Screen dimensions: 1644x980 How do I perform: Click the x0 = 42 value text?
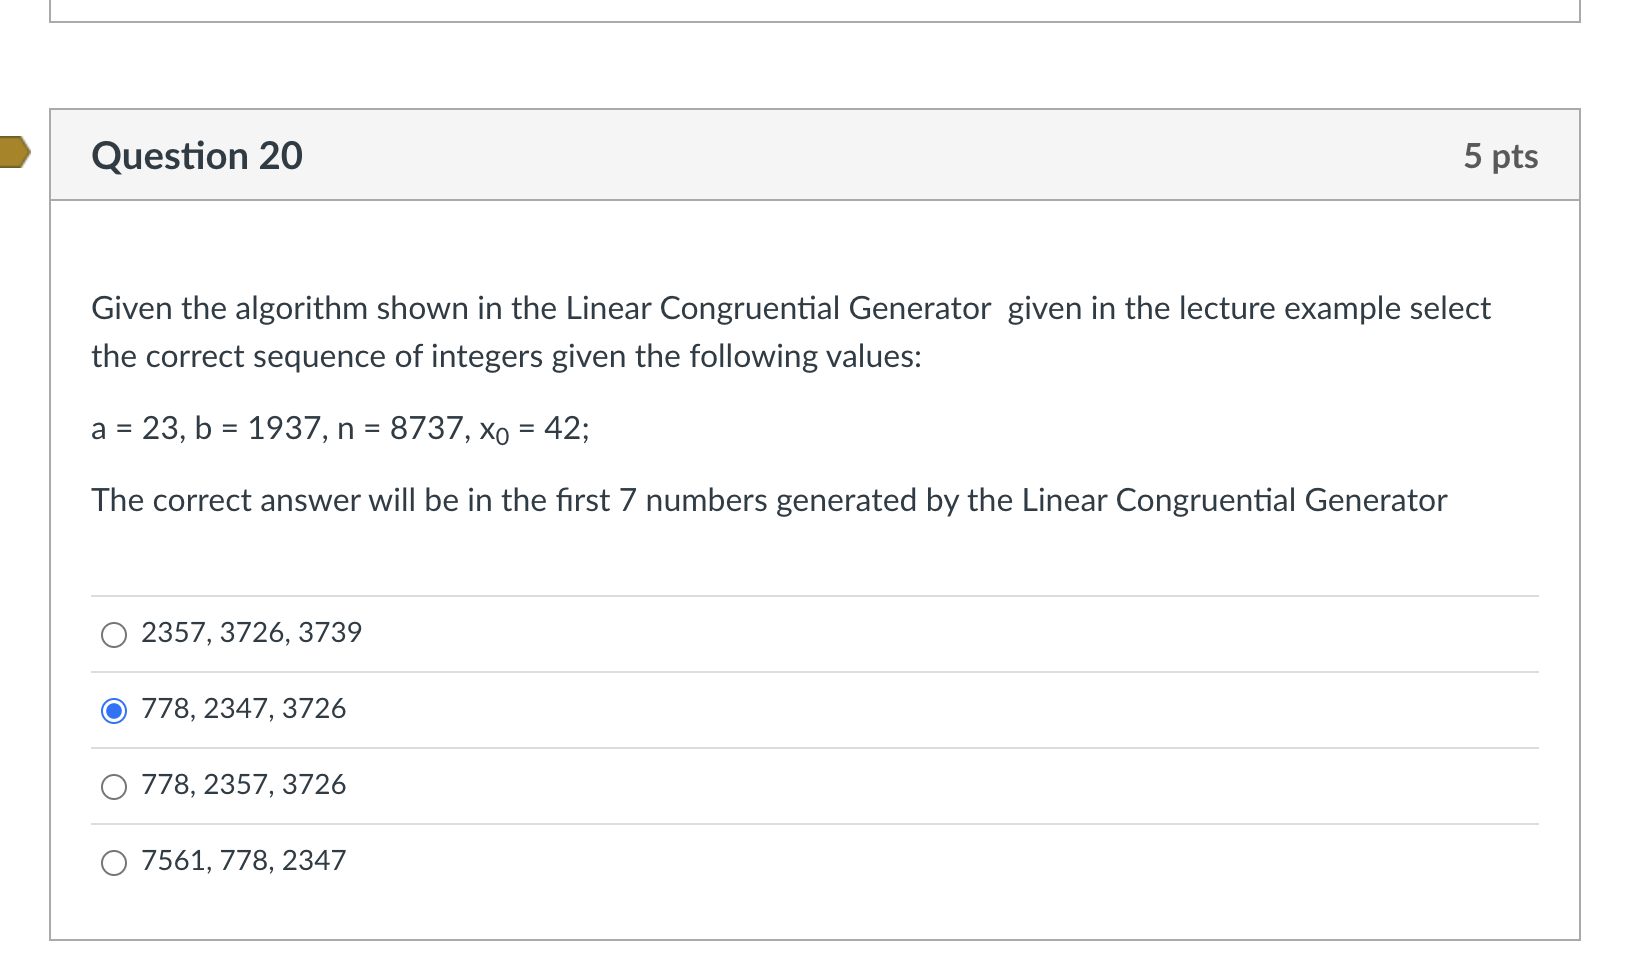tap(534, 430)
